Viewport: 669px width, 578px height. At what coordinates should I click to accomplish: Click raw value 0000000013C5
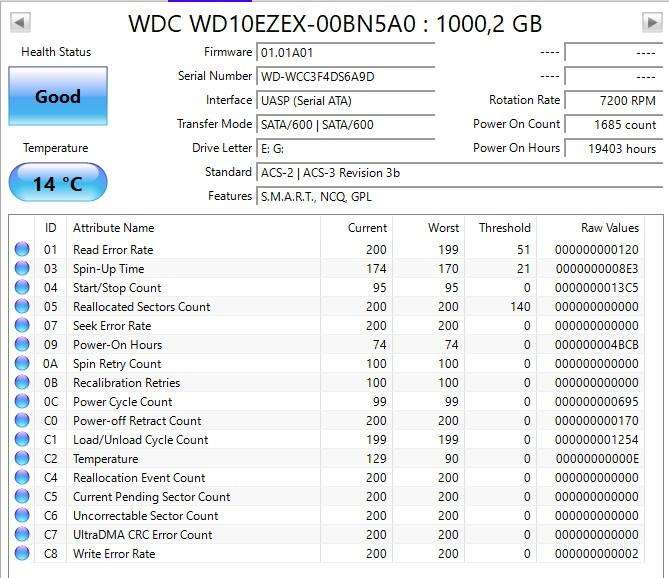(596, 288)
